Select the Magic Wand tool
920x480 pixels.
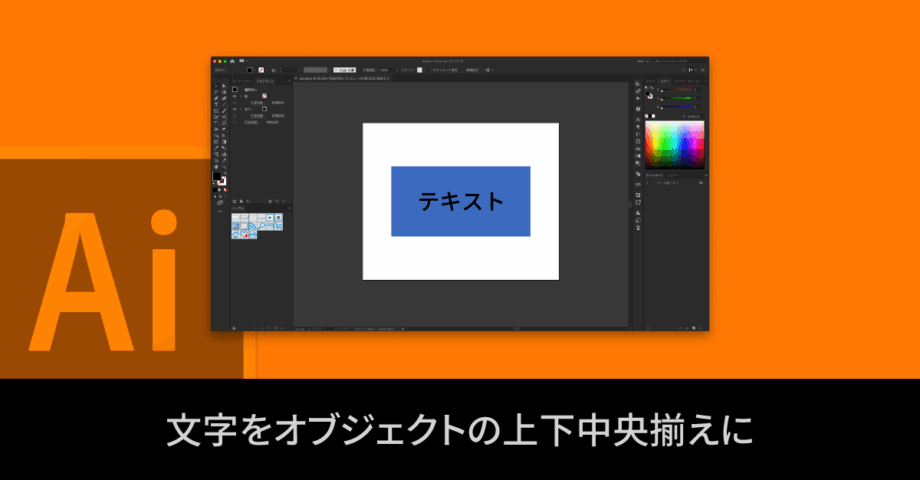coord(216,92)
